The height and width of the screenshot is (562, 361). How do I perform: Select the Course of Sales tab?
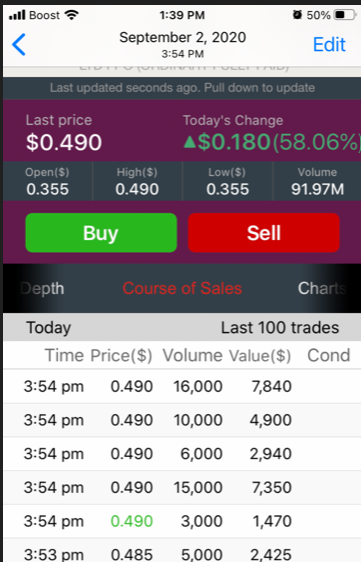(x=182, y=288)
